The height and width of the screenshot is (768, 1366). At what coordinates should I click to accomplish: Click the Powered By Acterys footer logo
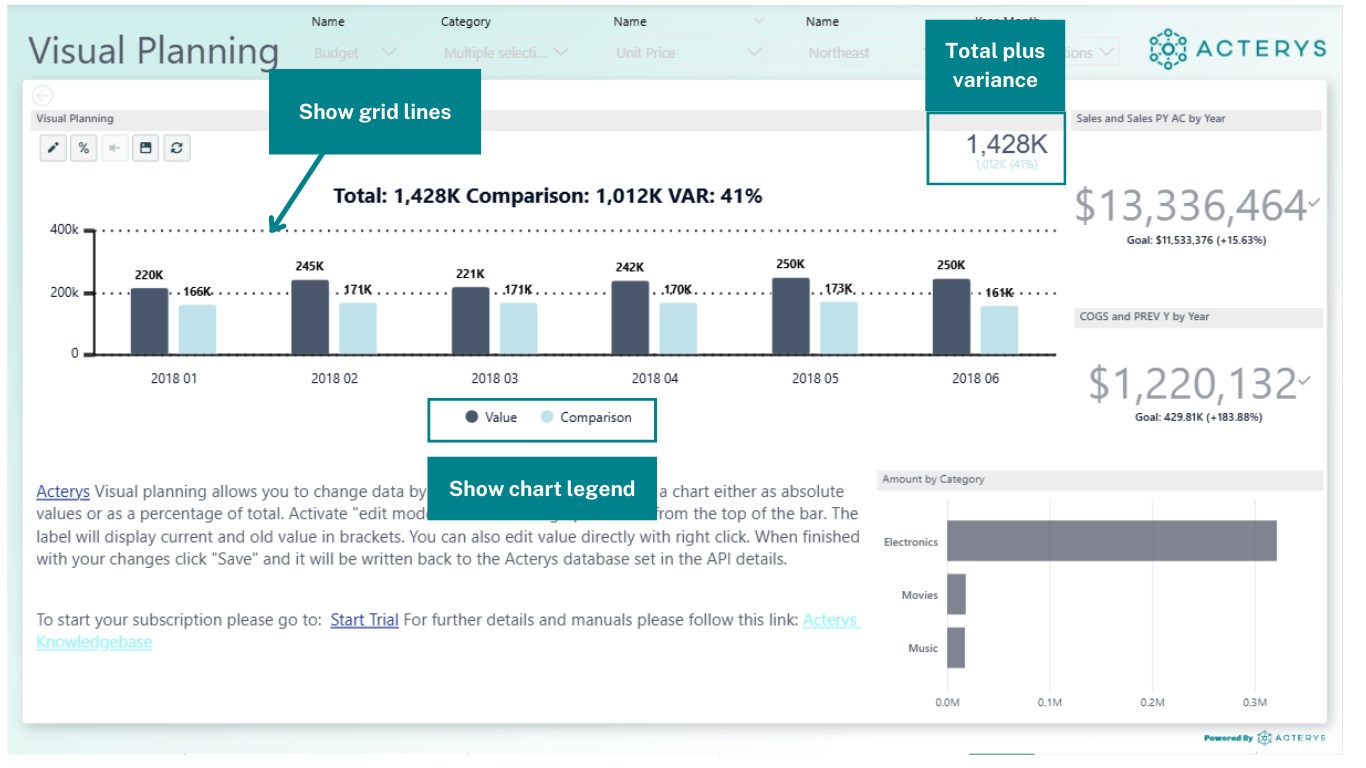tap(1264, 738)
